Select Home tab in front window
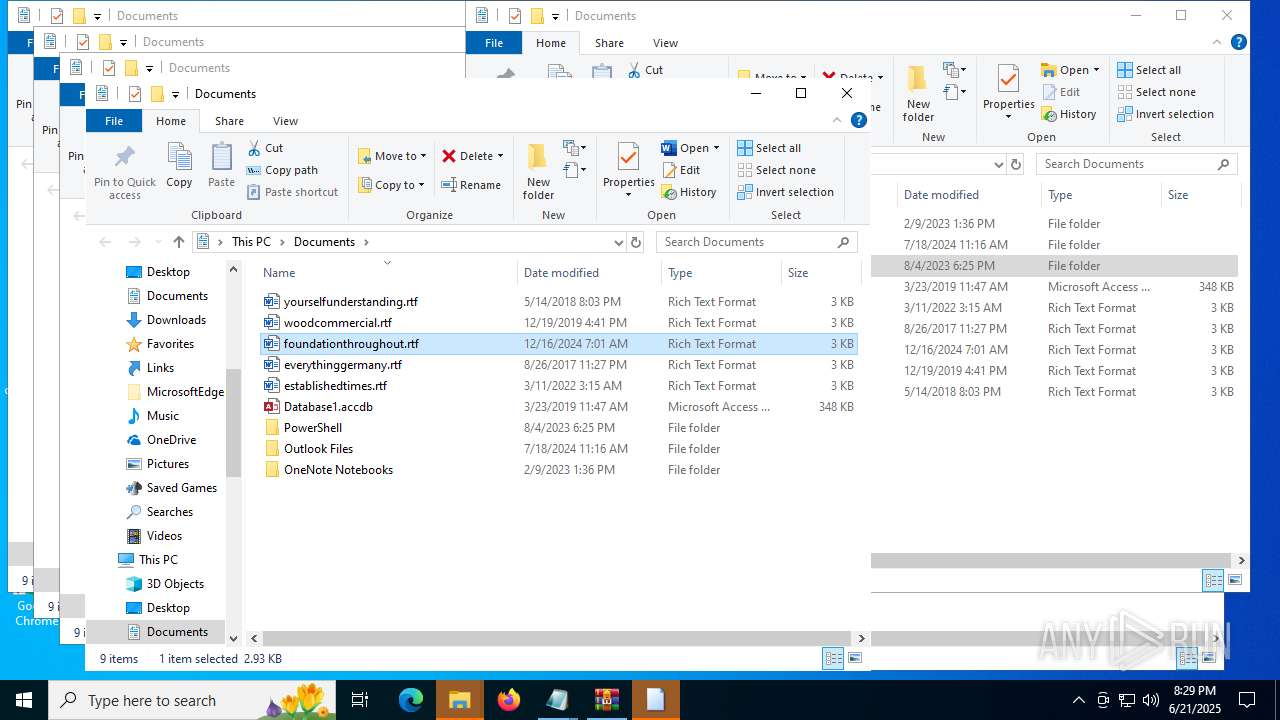The width and height of the screenshot is (1280, 720). (170, 121)
